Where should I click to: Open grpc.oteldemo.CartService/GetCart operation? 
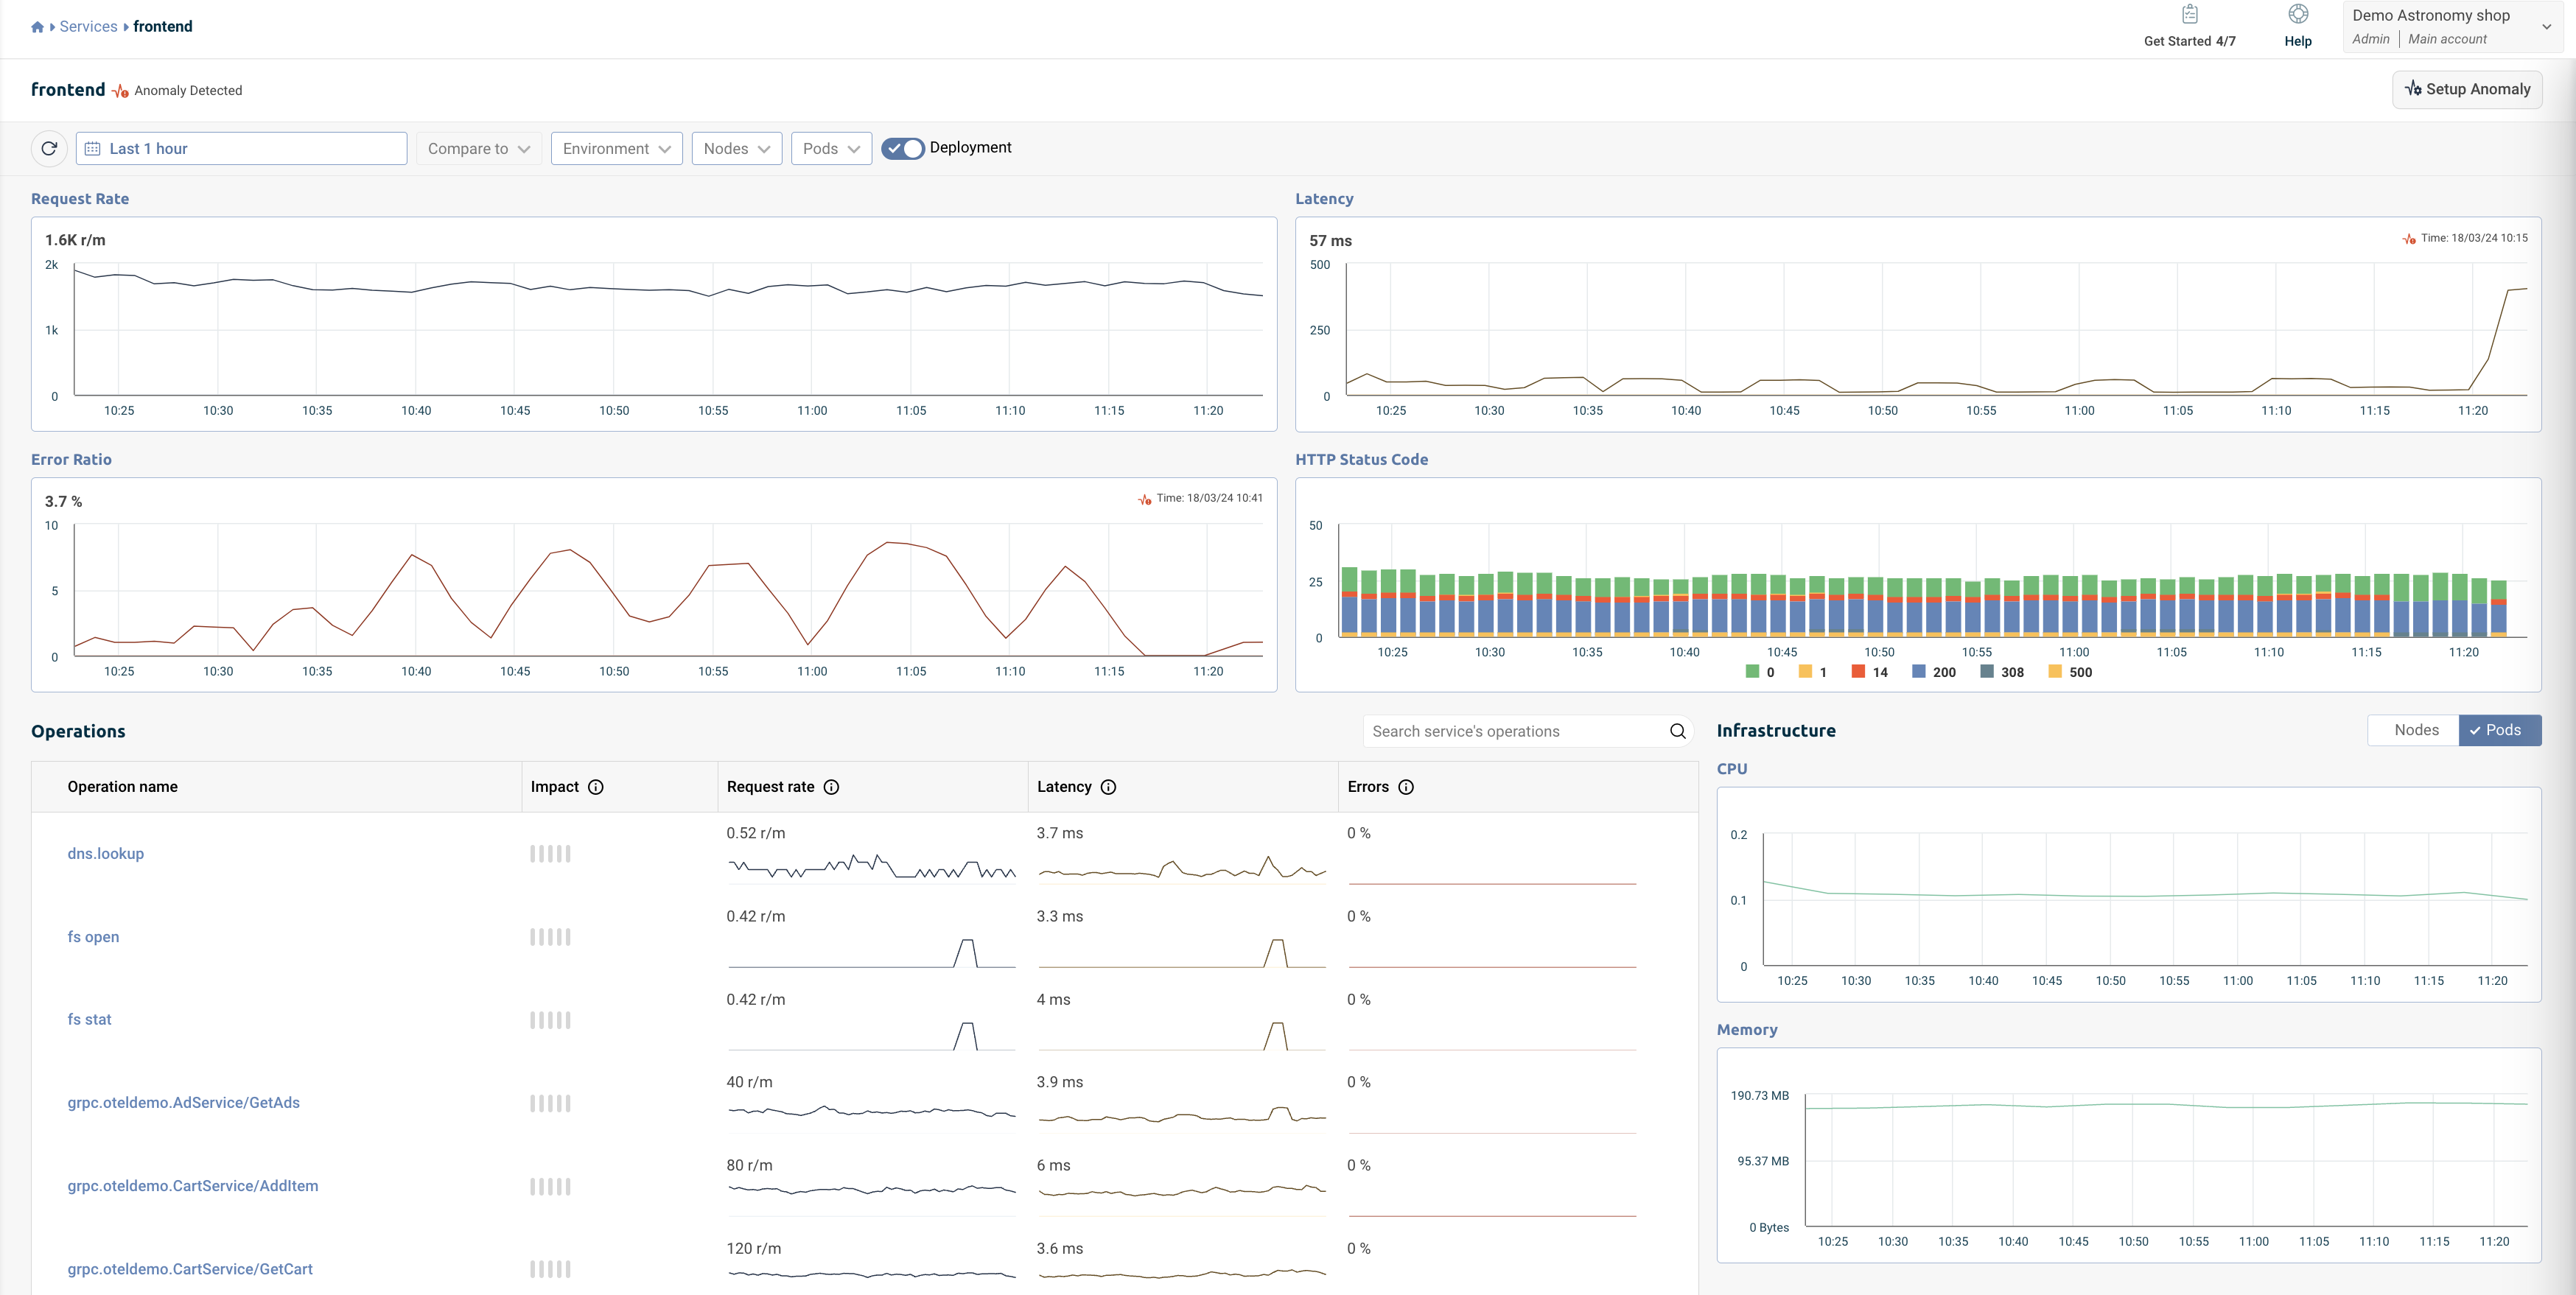190,1269
